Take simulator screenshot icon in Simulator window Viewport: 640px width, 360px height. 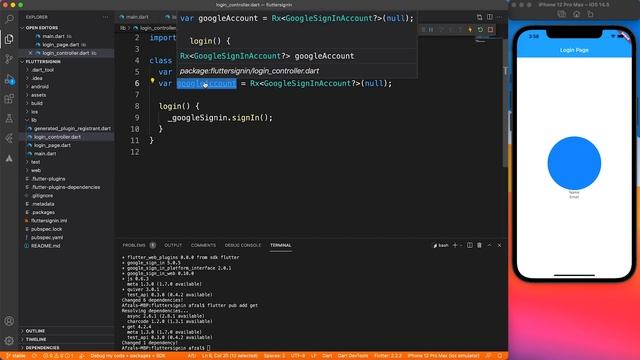[562, 14]
